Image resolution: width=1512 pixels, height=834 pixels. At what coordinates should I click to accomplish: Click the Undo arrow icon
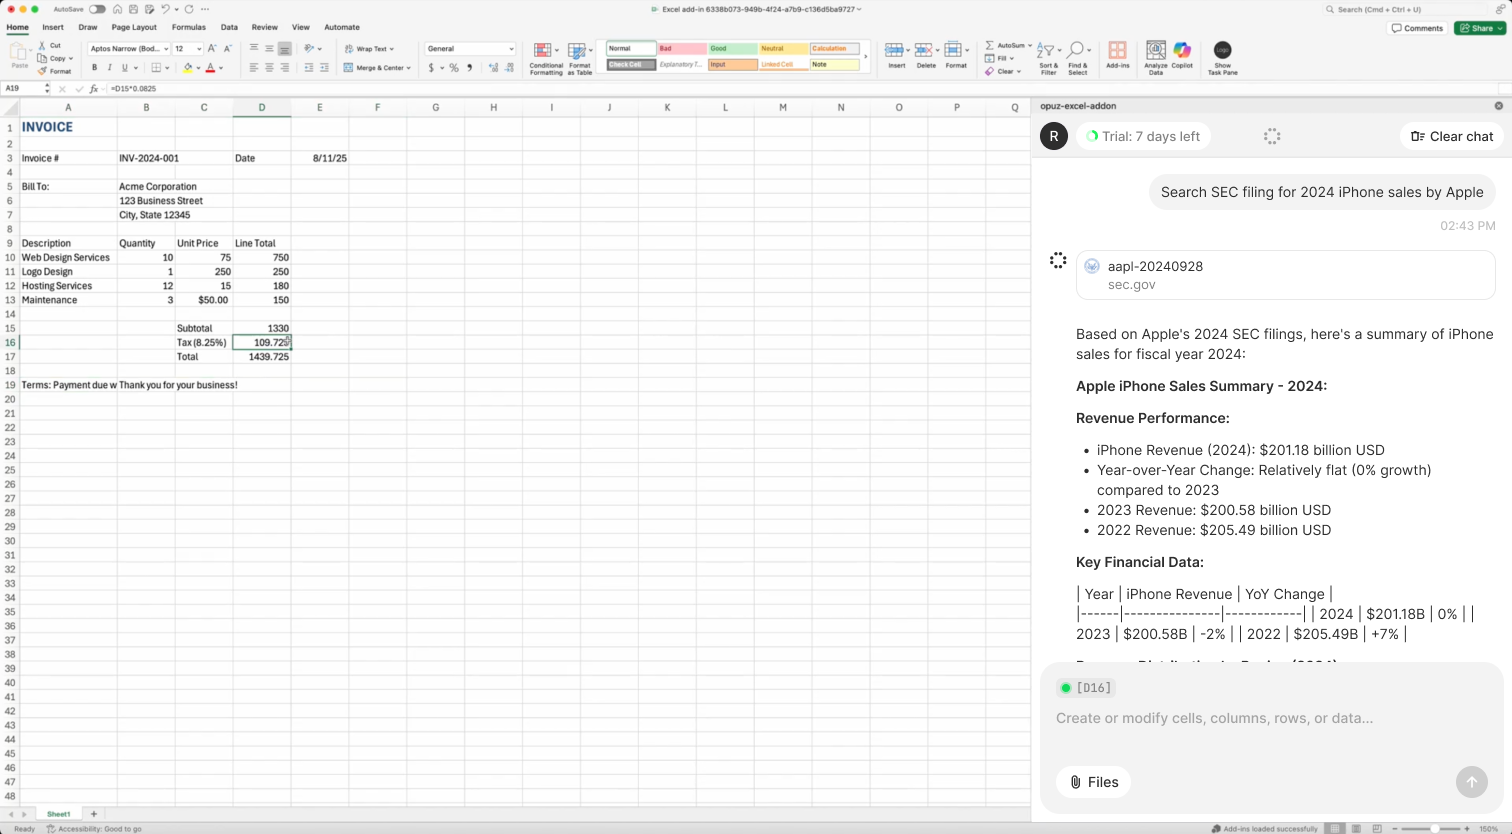(x=165, y=9)
